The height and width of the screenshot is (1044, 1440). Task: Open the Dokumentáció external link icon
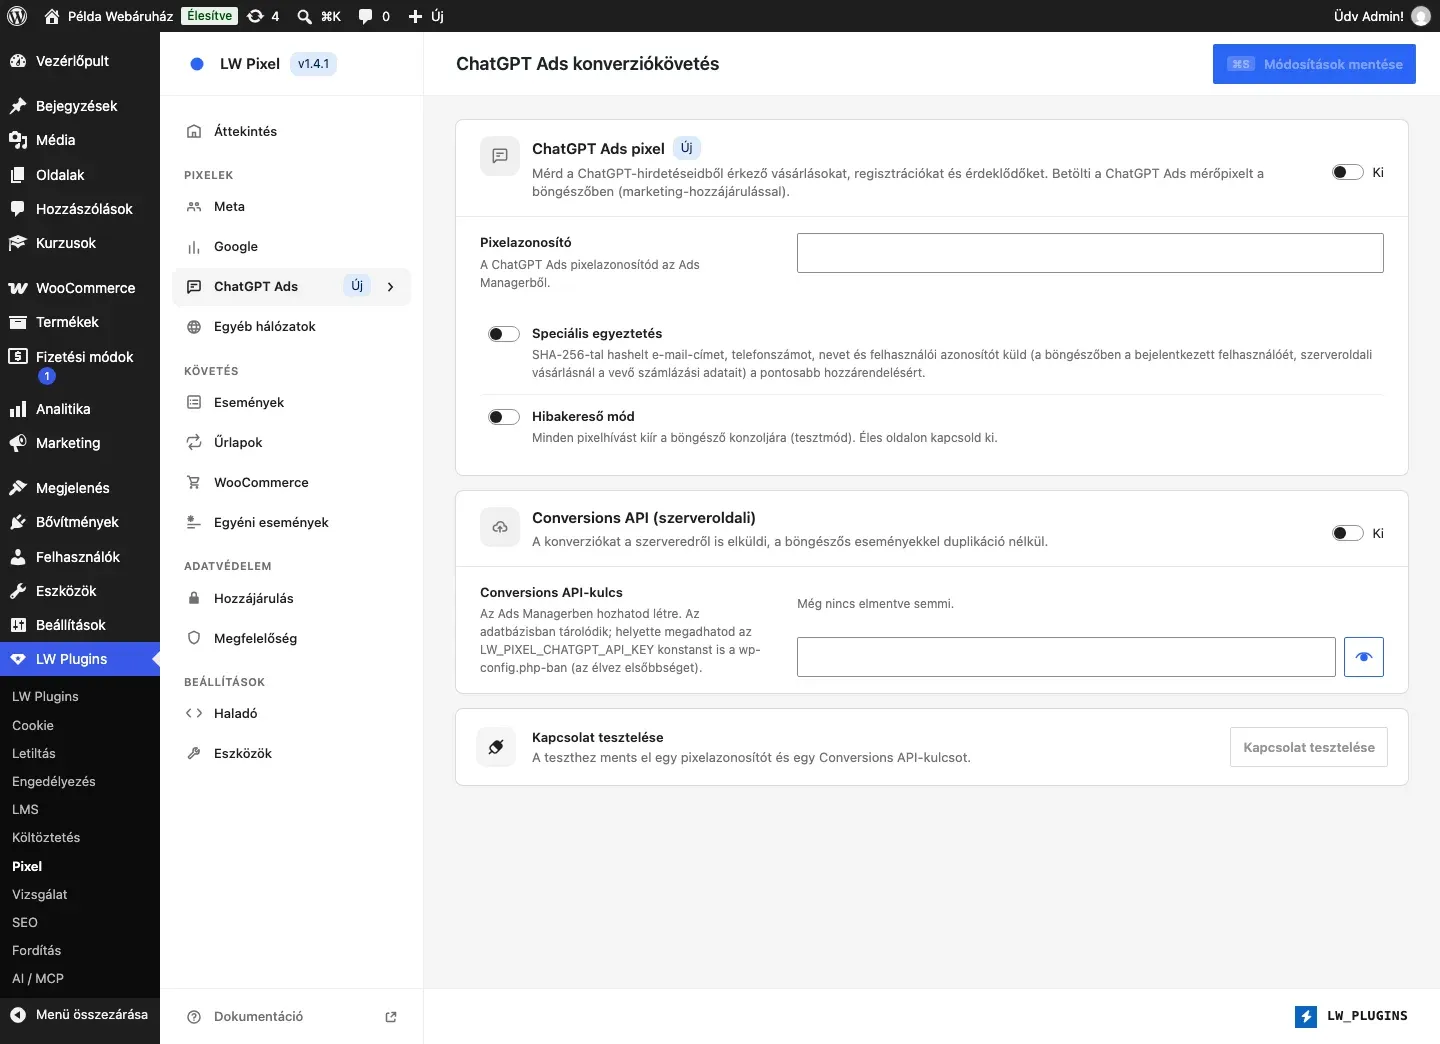point(391,1017)
